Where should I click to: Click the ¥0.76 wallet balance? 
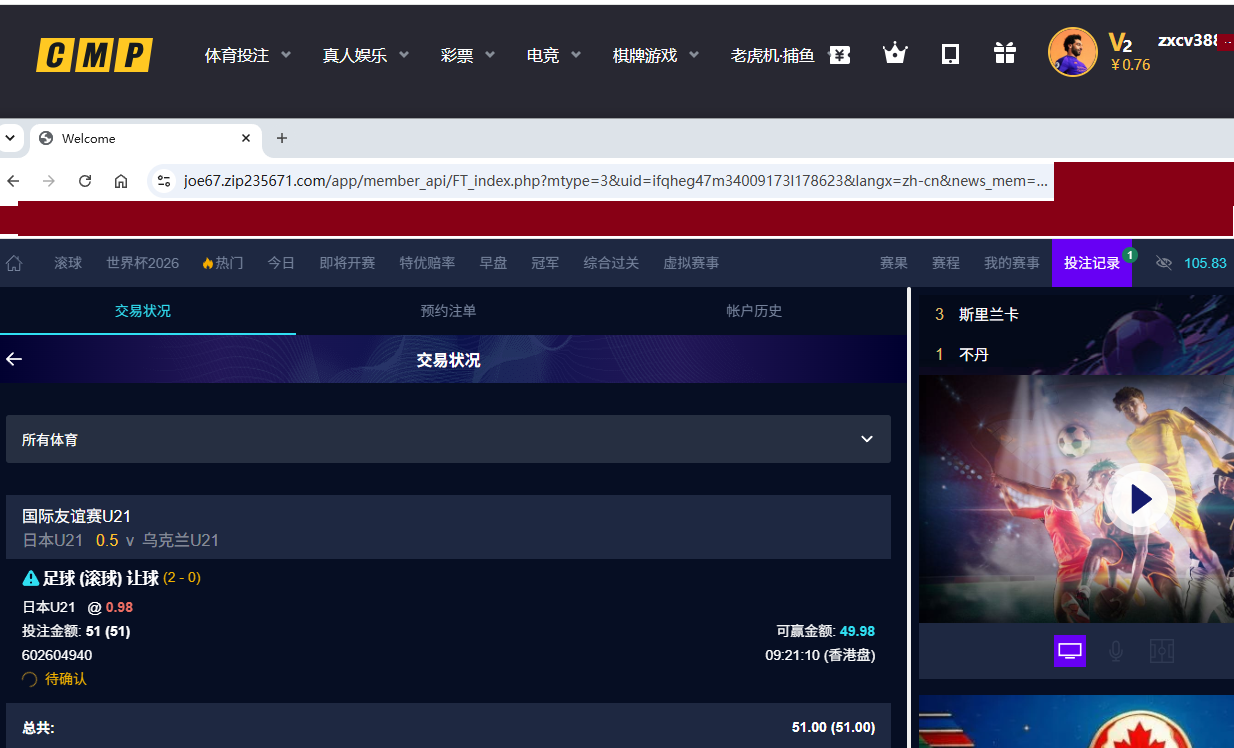pyautogui.click(x=1130, y=65)
